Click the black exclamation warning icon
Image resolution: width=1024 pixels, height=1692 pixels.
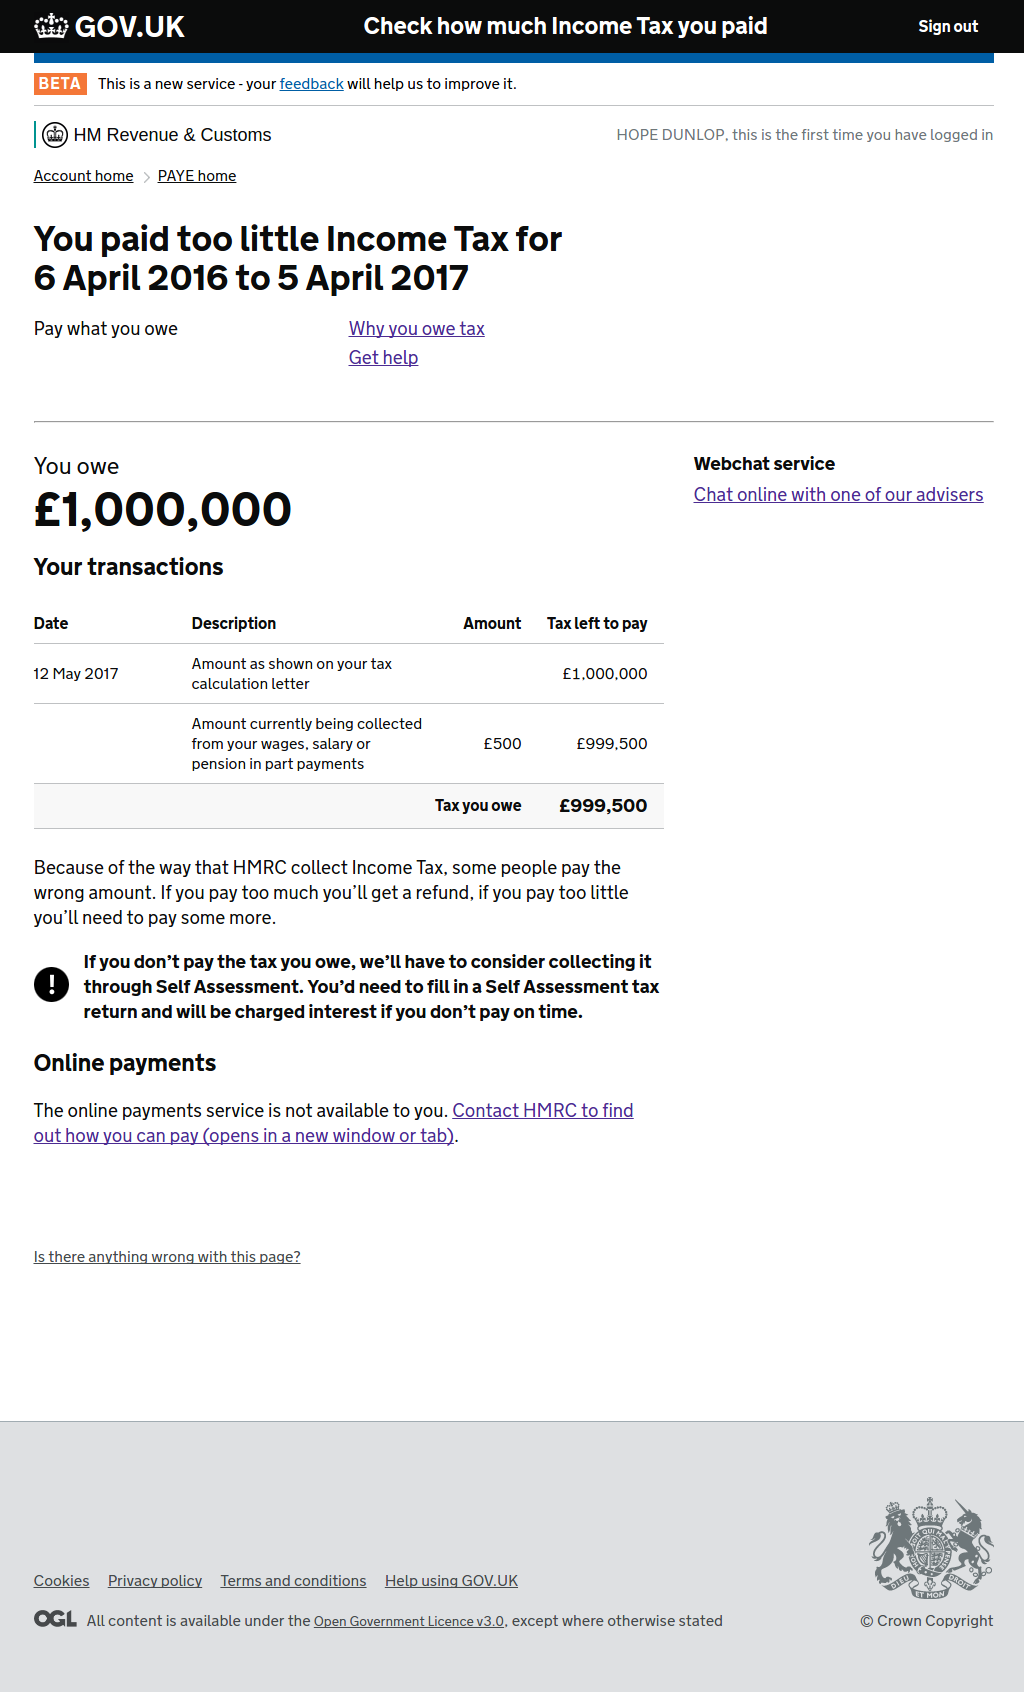(x=51, y=985)
